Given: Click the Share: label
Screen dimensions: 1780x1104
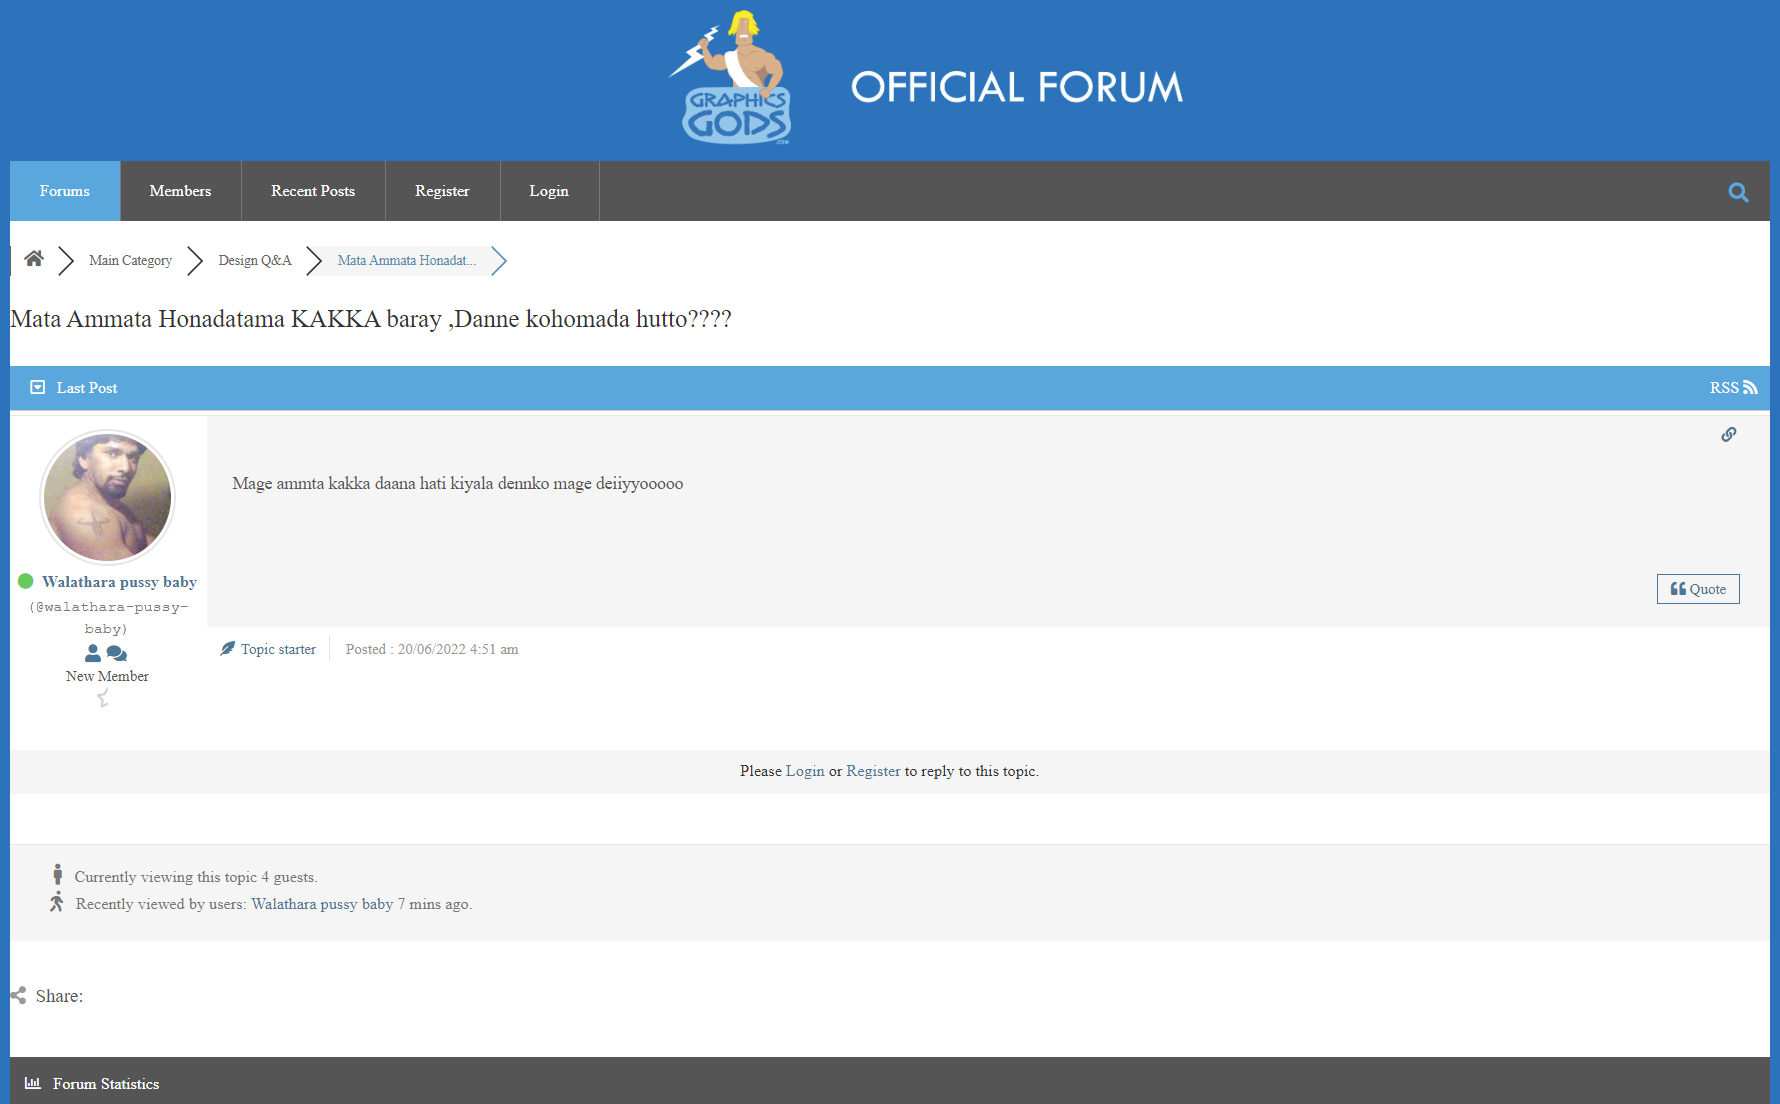Looking at the screenshot, I should click(x=59, y=996).
